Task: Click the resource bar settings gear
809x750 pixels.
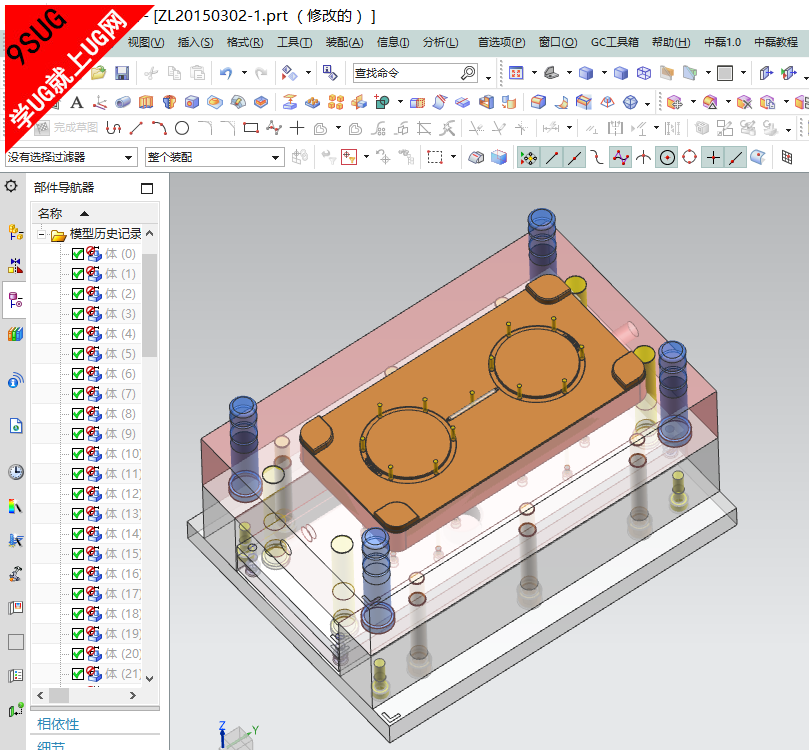Action: [11, 186]
